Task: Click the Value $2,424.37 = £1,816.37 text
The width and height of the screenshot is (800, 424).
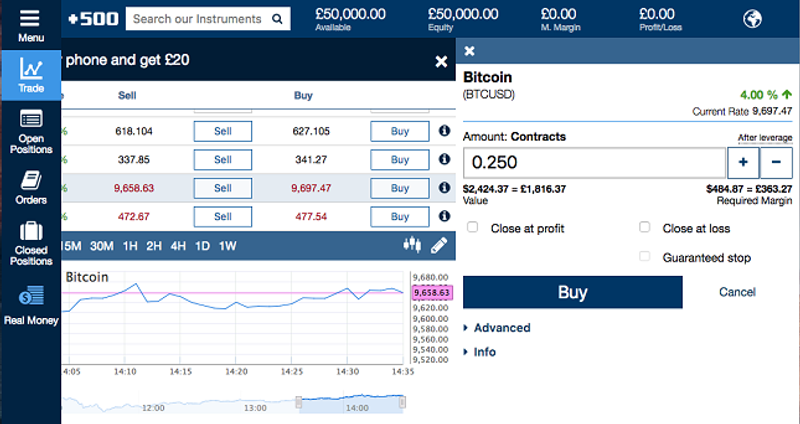Action: pyautogui.click(x=514, y=189)
